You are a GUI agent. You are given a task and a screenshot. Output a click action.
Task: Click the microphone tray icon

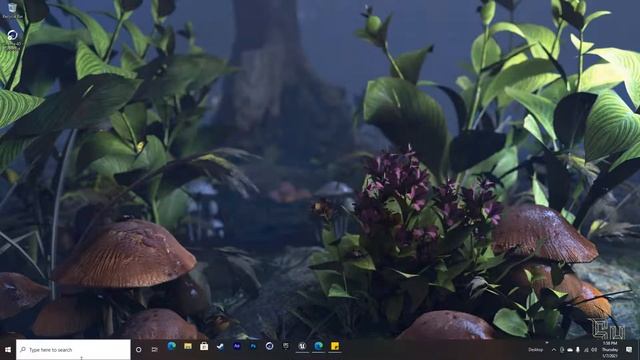578,350
